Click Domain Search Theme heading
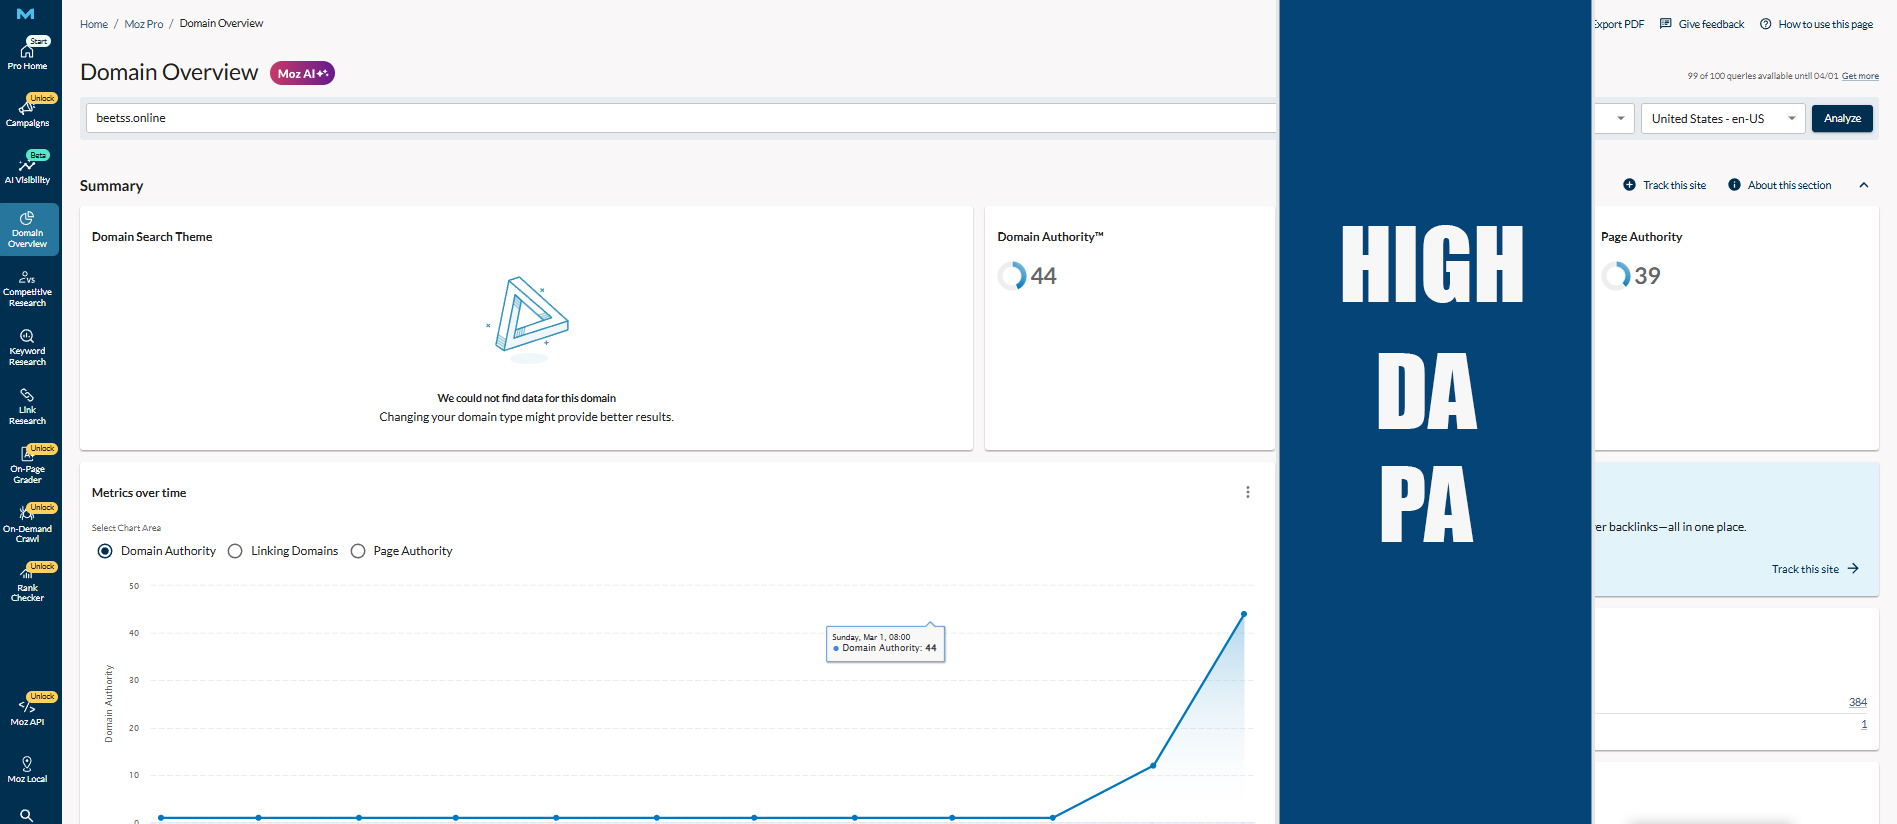The image size is (1897, 824). coord(152,237)
